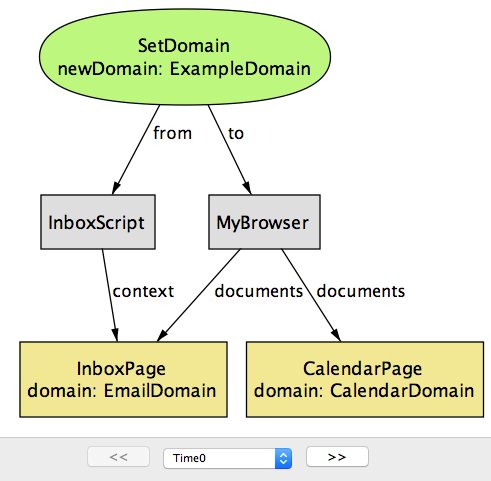The image size is (491, 481).
Task: Click the documents label pointing to CalendarPage
Action: (x=361, y=291)
